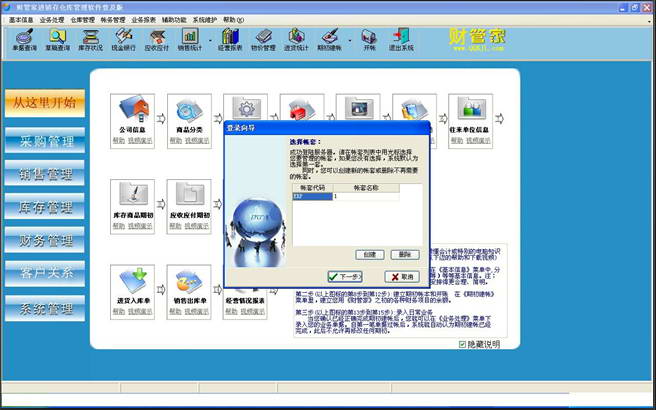Viewport: 656px width, 410px height.
Task: Open the 经营报表 toolbar icon
Action: (230, 40)
